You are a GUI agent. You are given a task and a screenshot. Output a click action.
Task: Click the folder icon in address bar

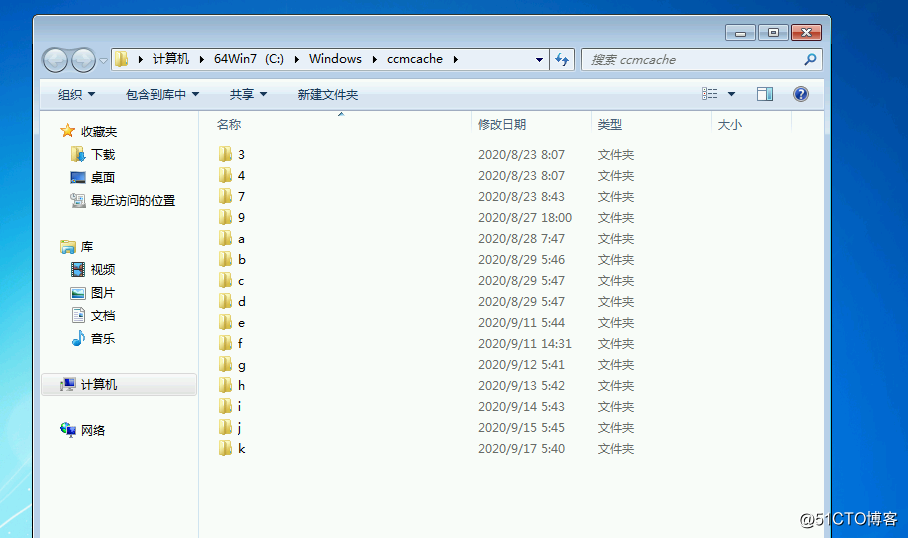point(122,59)
